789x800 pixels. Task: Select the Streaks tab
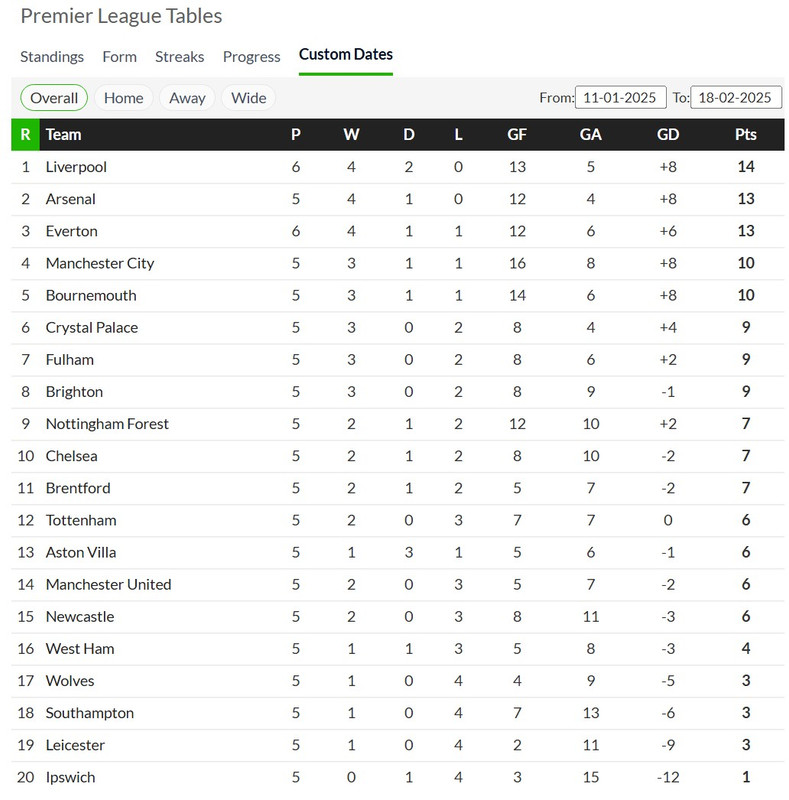click(179, 57)
